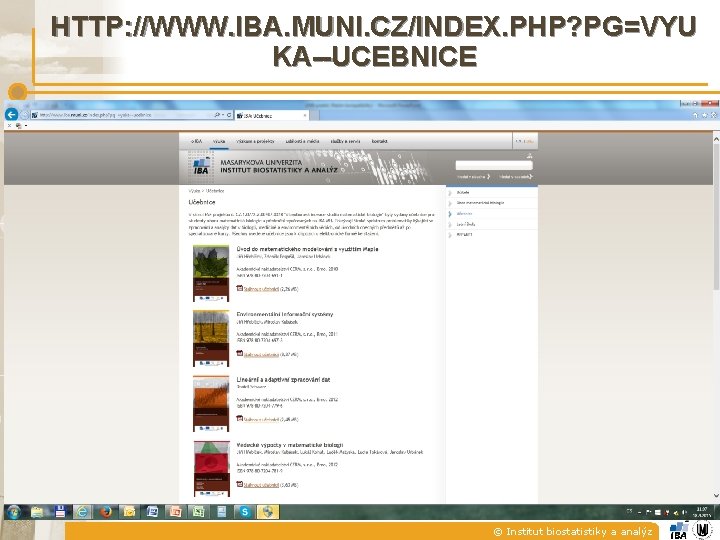Open the 'události a média' menu item
720x540 pixels.
coord(302,141)
